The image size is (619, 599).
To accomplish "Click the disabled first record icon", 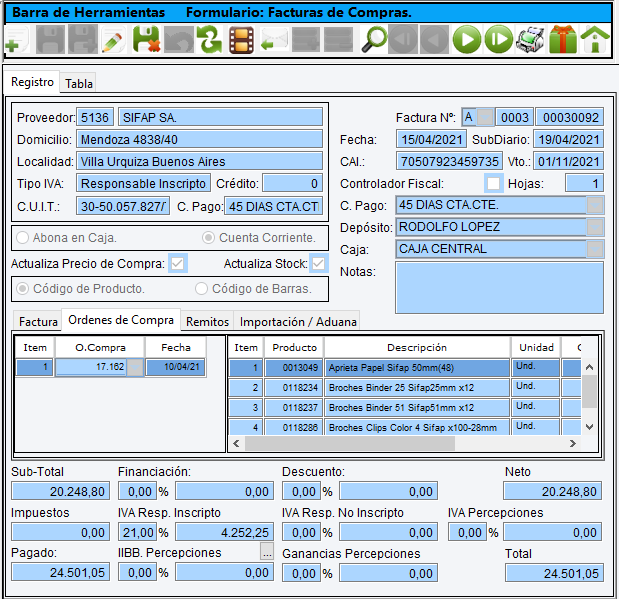I will coord(403,39).
